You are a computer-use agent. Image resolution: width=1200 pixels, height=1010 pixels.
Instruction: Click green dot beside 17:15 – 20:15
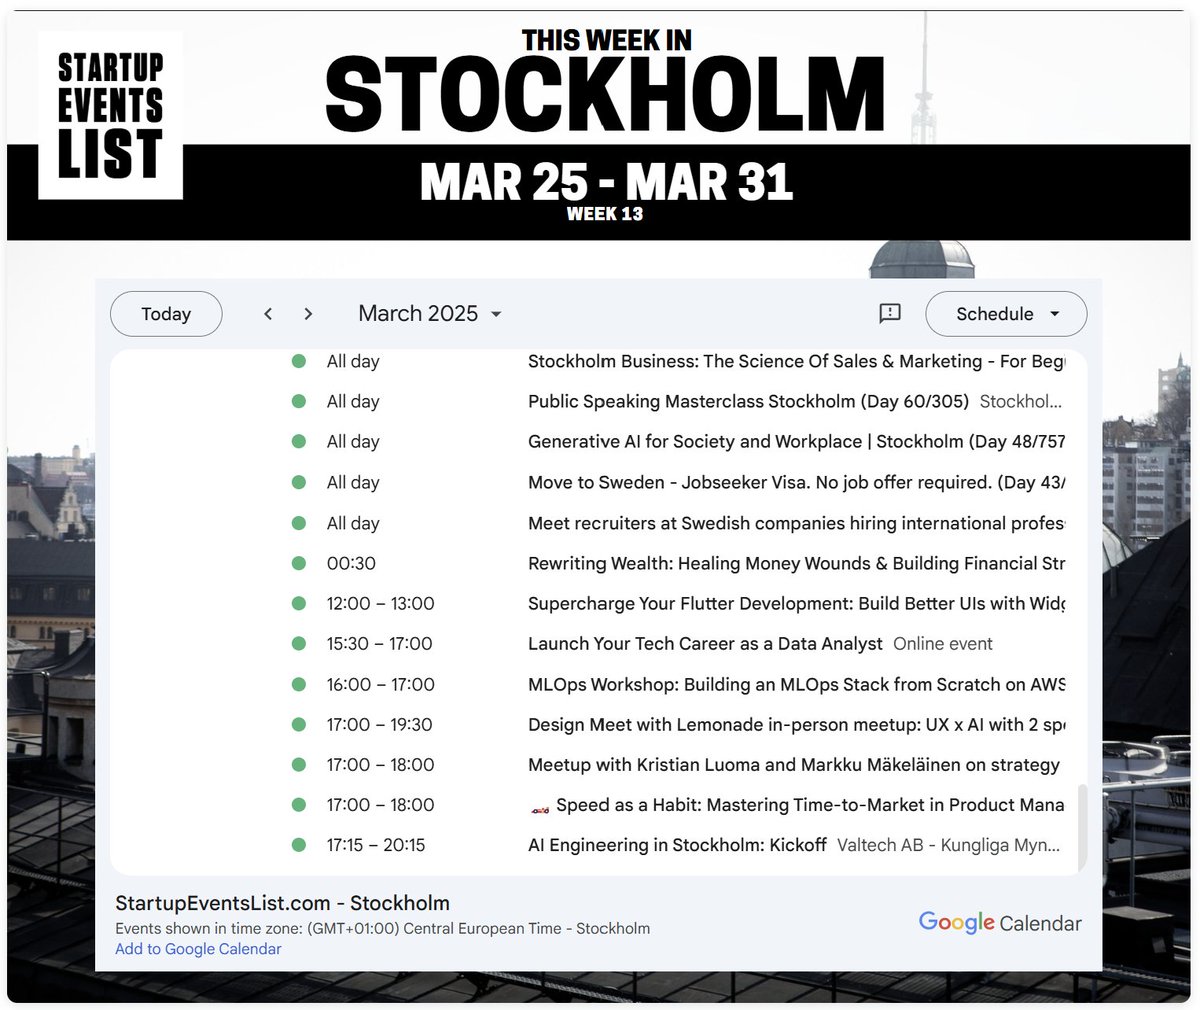pos(298,845)
